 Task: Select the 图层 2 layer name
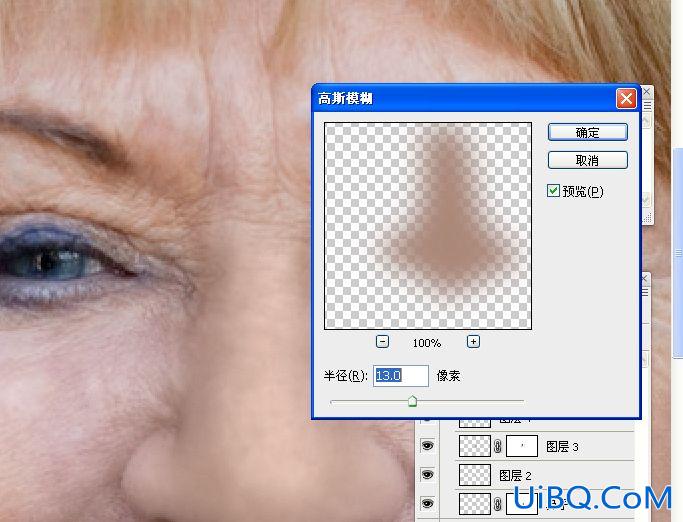point(515,475)
